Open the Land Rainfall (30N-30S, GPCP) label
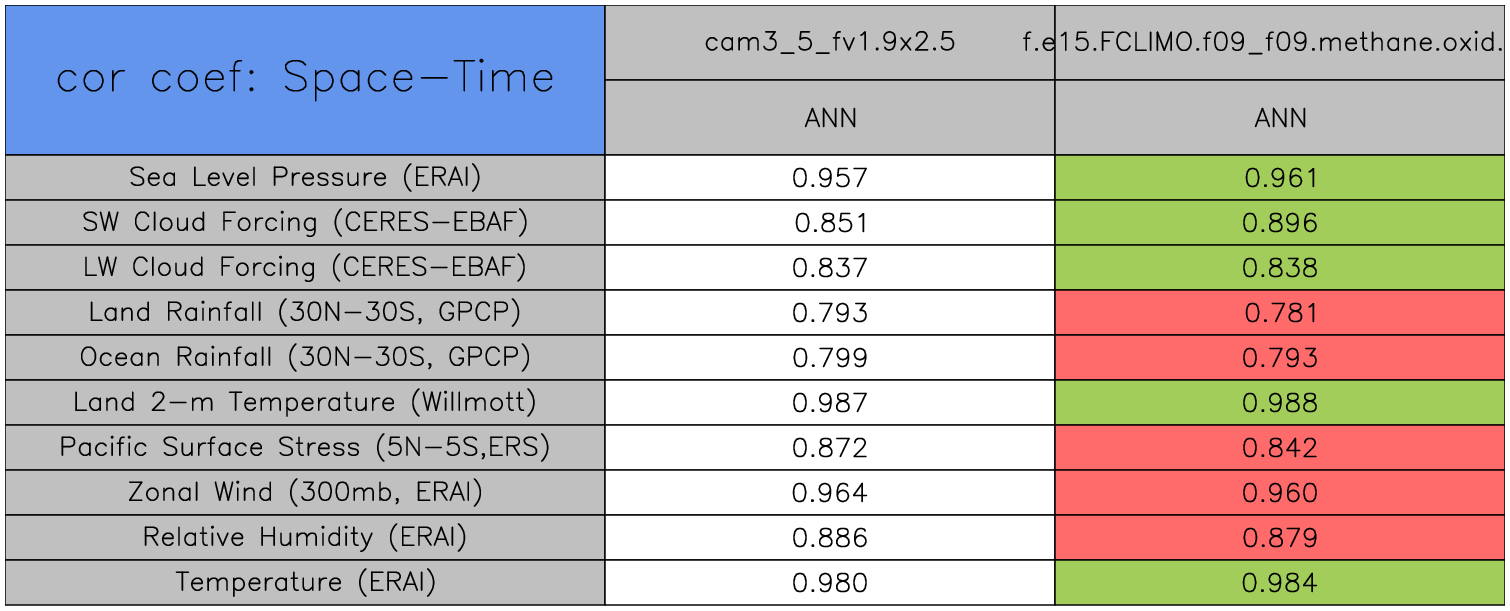This screenshot has width=1510, height=611. coord(305,312)
